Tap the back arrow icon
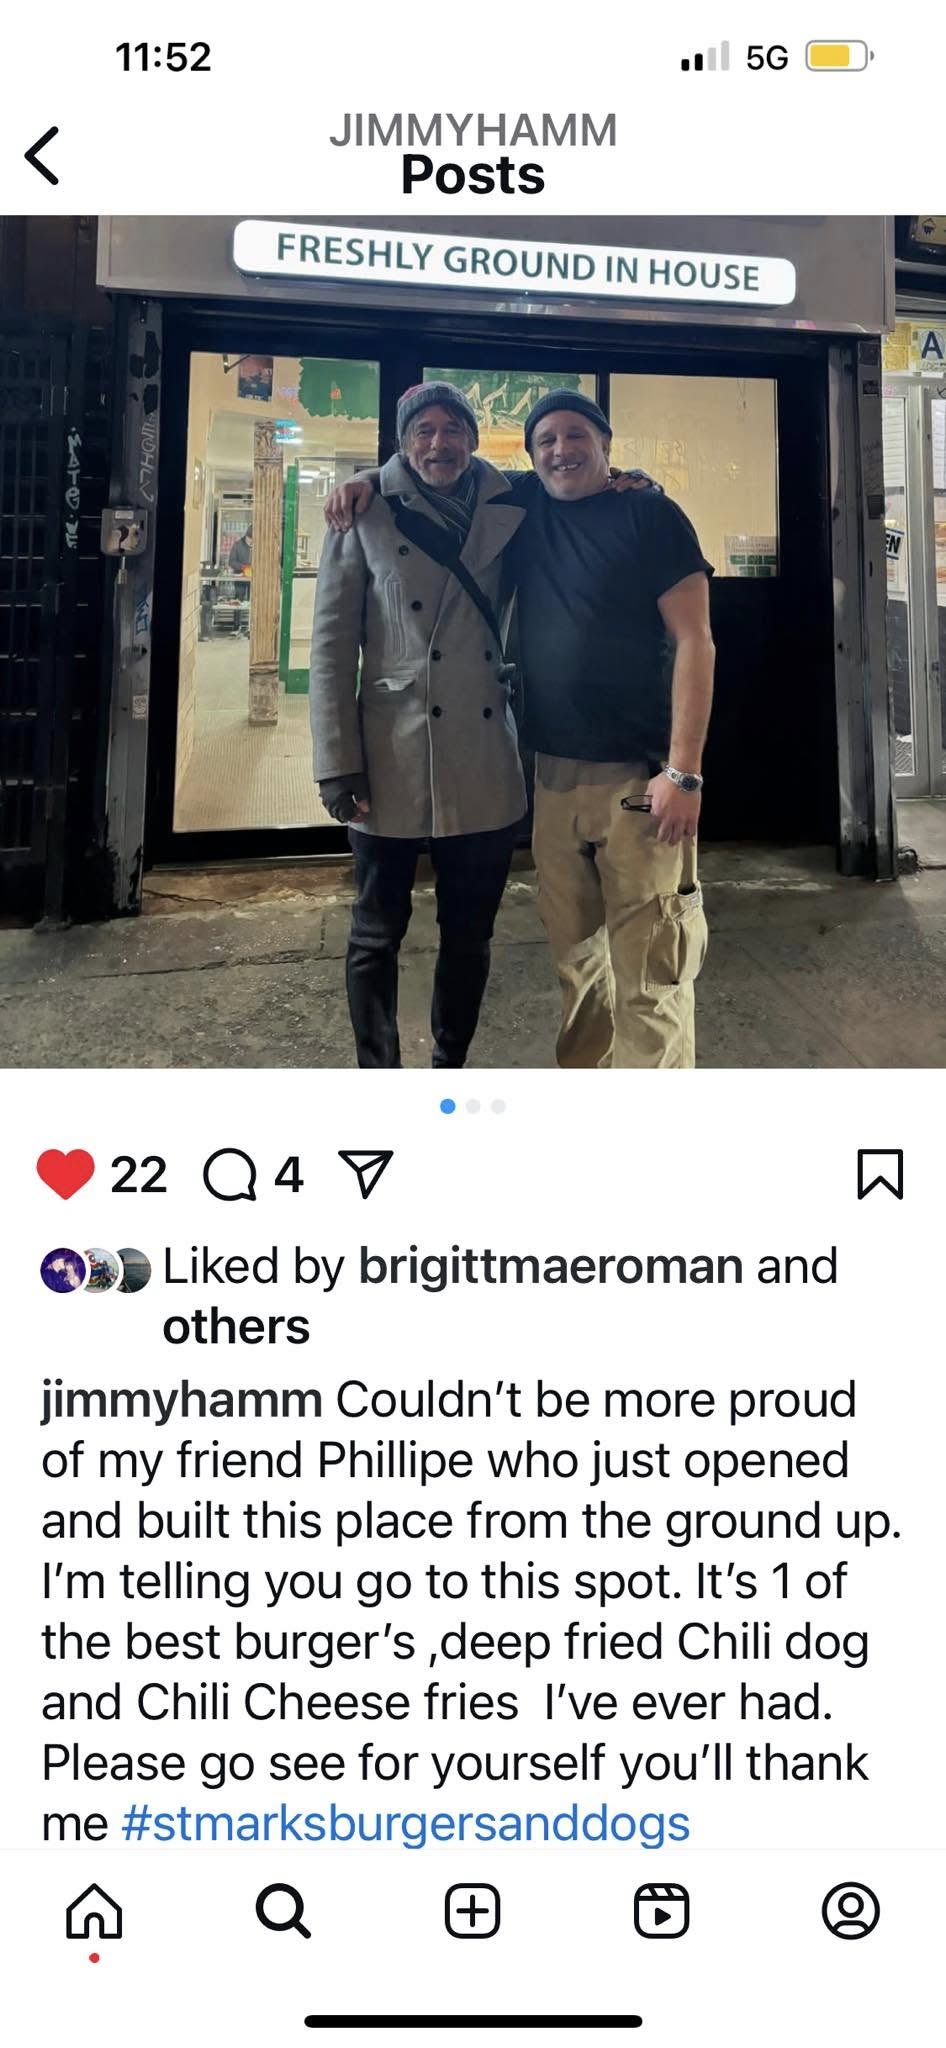Viewport: 946px width, 2048px height. point(42,155)
